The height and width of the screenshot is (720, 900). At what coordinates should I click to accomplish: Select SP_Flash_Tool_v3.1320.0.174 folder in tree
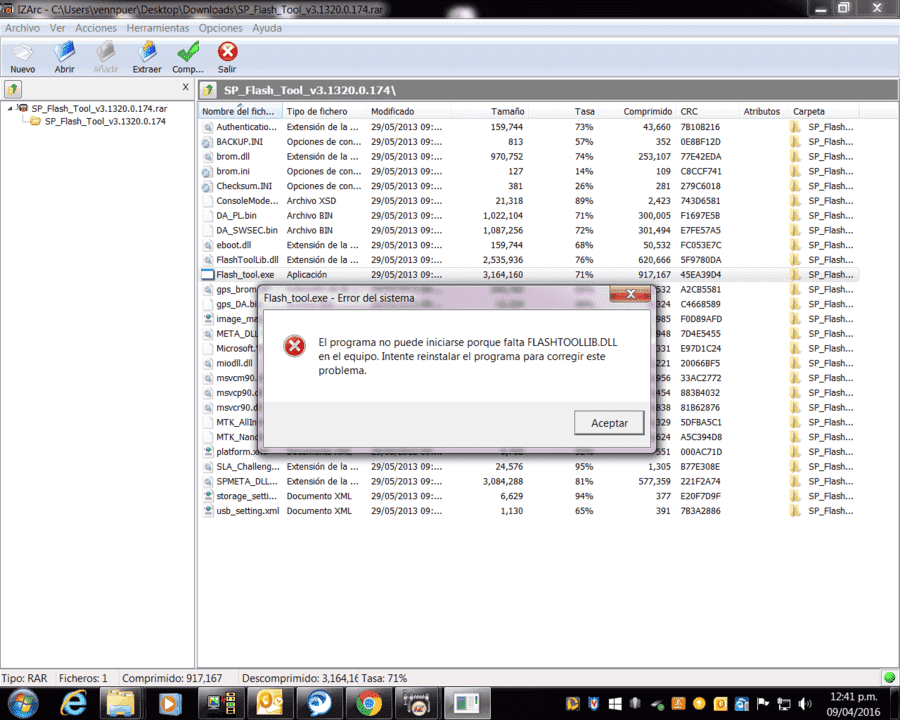[x=105, y=121]
